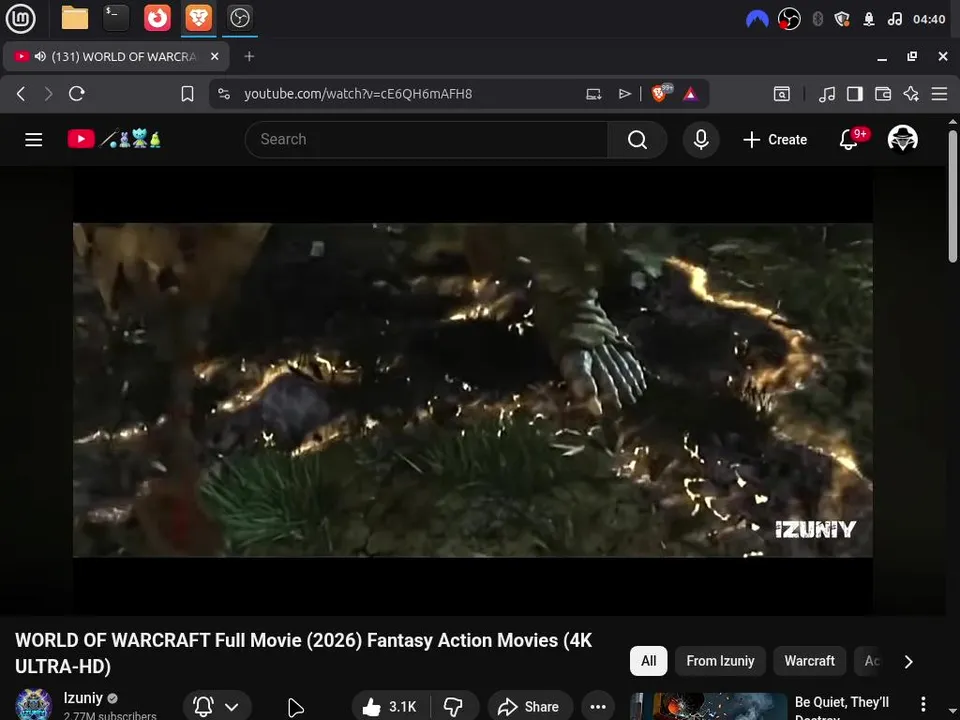Go to YouTube home via logo
960x720 pixels.
[114, 139]
